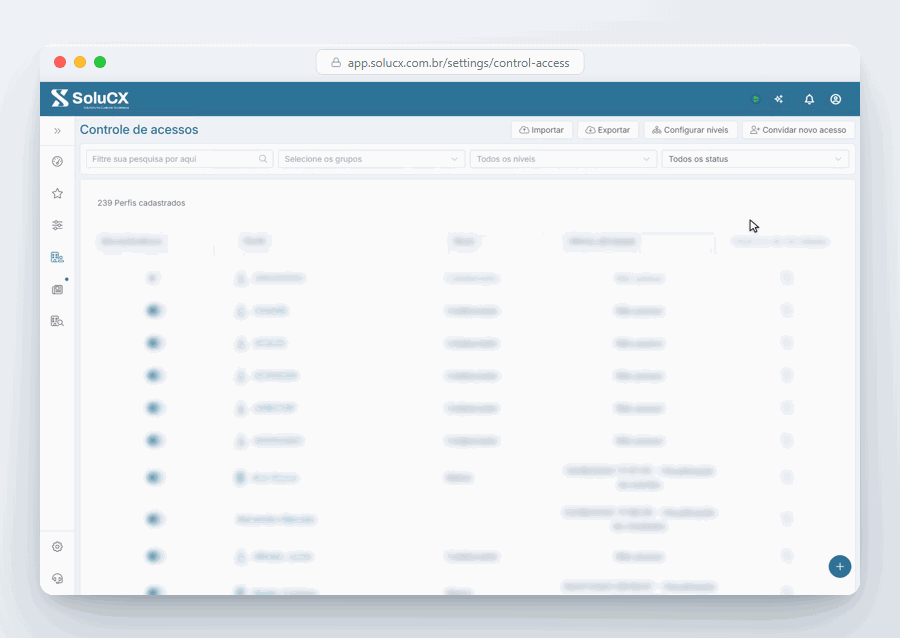Click the green status indicator in header
Viewport: 900px width, 638px height.
coord(755,99)
